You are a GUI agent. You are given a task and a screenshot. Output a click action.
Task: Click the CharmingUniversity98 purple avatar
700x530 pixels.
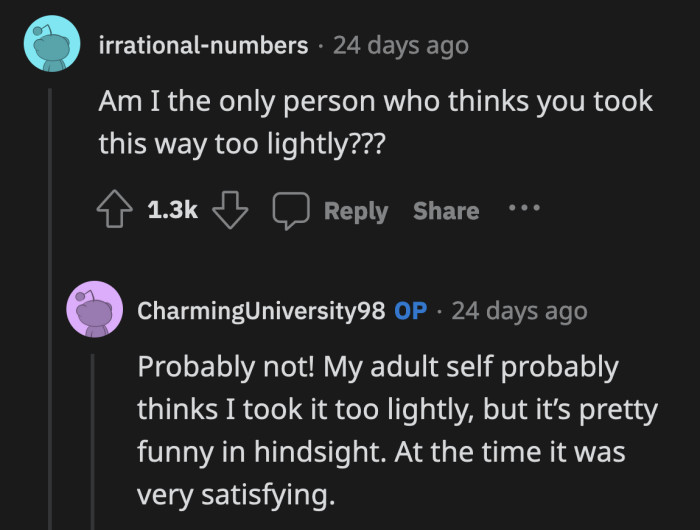(95, 309)
